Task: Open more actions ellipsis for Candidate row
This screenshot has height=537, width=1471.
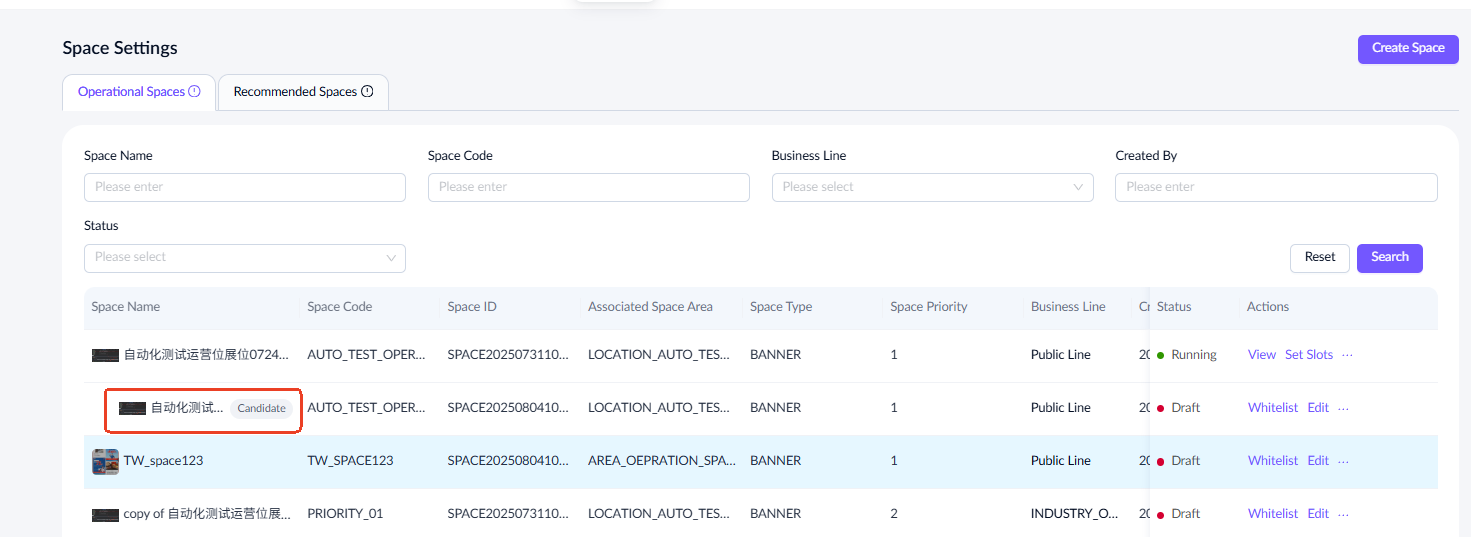Action: pyautogui.click(x=1343, y=408)
